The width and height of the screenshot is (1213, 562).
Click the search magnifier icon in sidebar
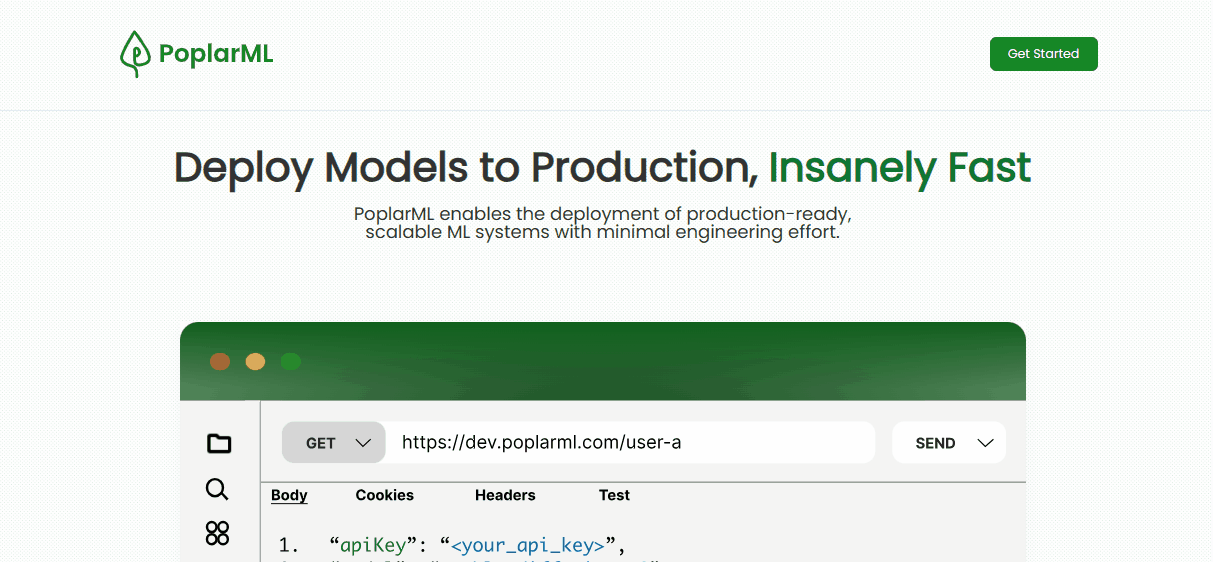(x=217, y=489)
